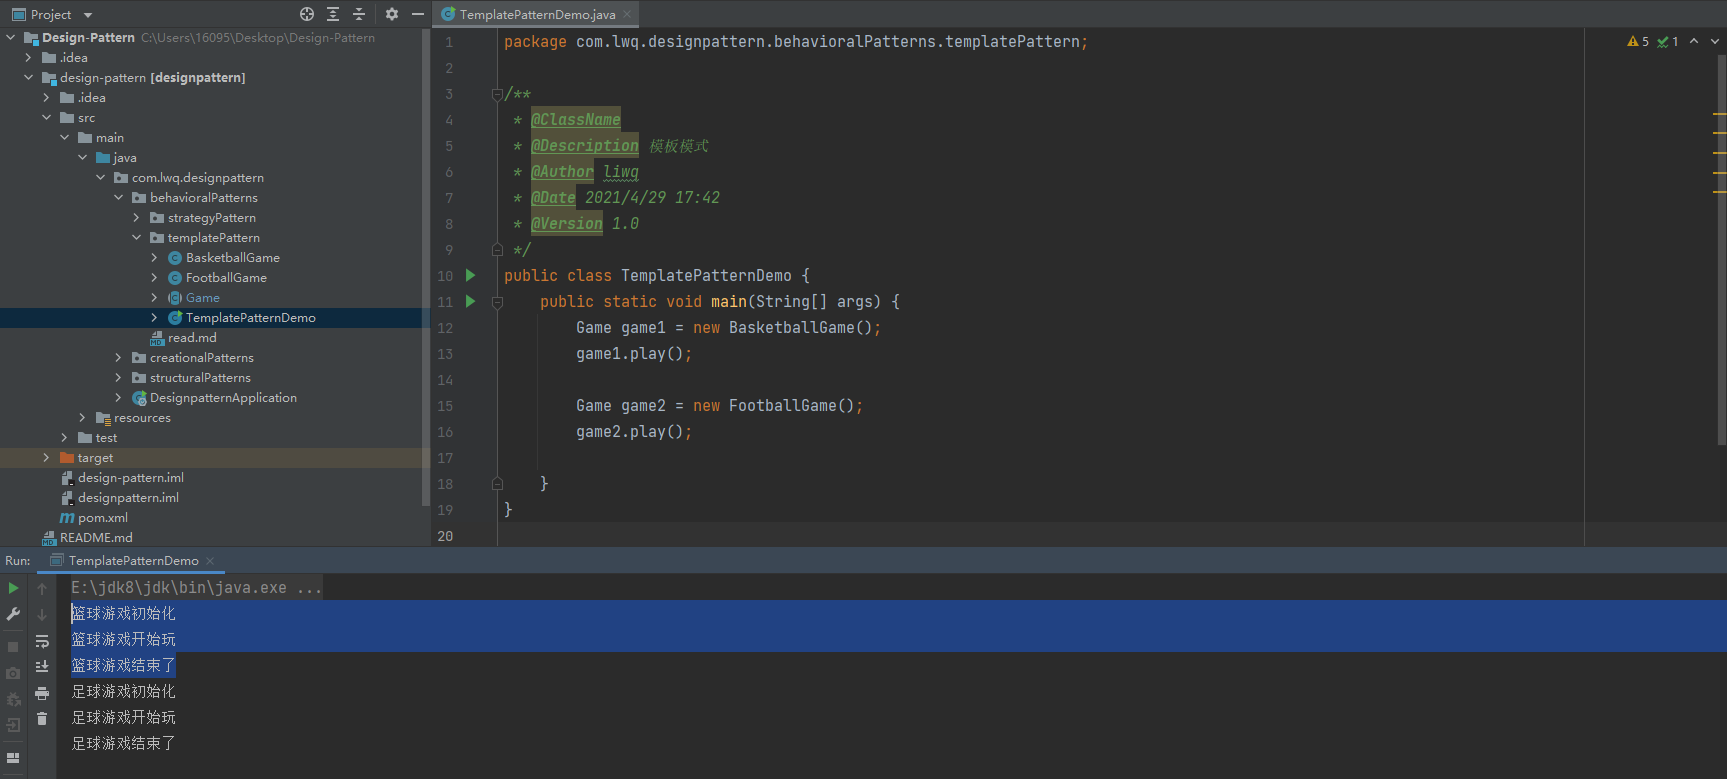This screenshot has width=1727, height=779.
Task: Expand the top-level .idea folder
Action: click(29, 57)
